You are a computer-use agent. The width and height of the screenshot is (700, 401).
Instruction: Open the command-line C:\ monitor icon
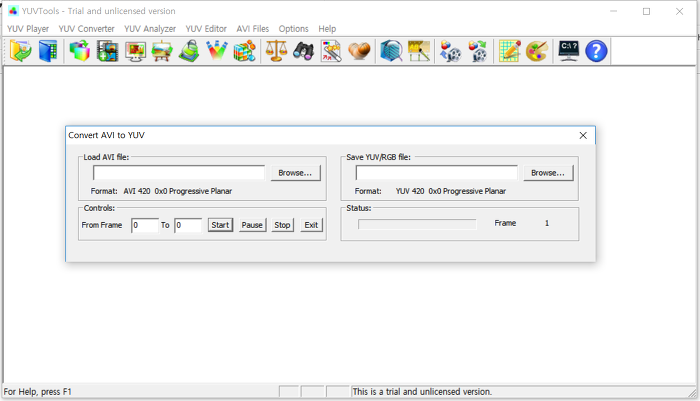(569, 51)
